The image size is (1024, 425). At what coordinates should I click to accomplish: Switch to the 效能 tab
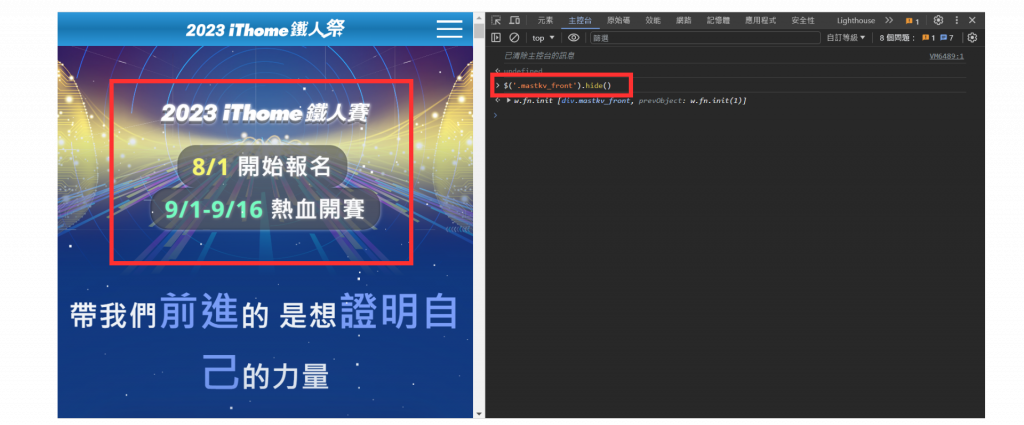click(x=652, y=20)
